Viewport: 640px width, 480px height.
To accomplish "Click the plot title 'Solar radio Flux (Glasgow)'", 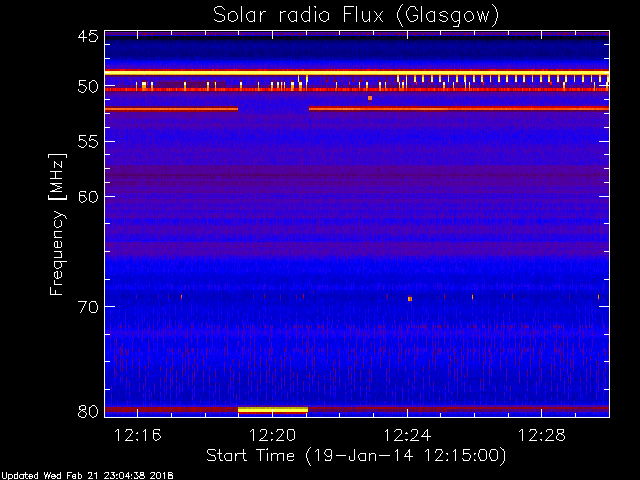I will click(x=356, y=16).
